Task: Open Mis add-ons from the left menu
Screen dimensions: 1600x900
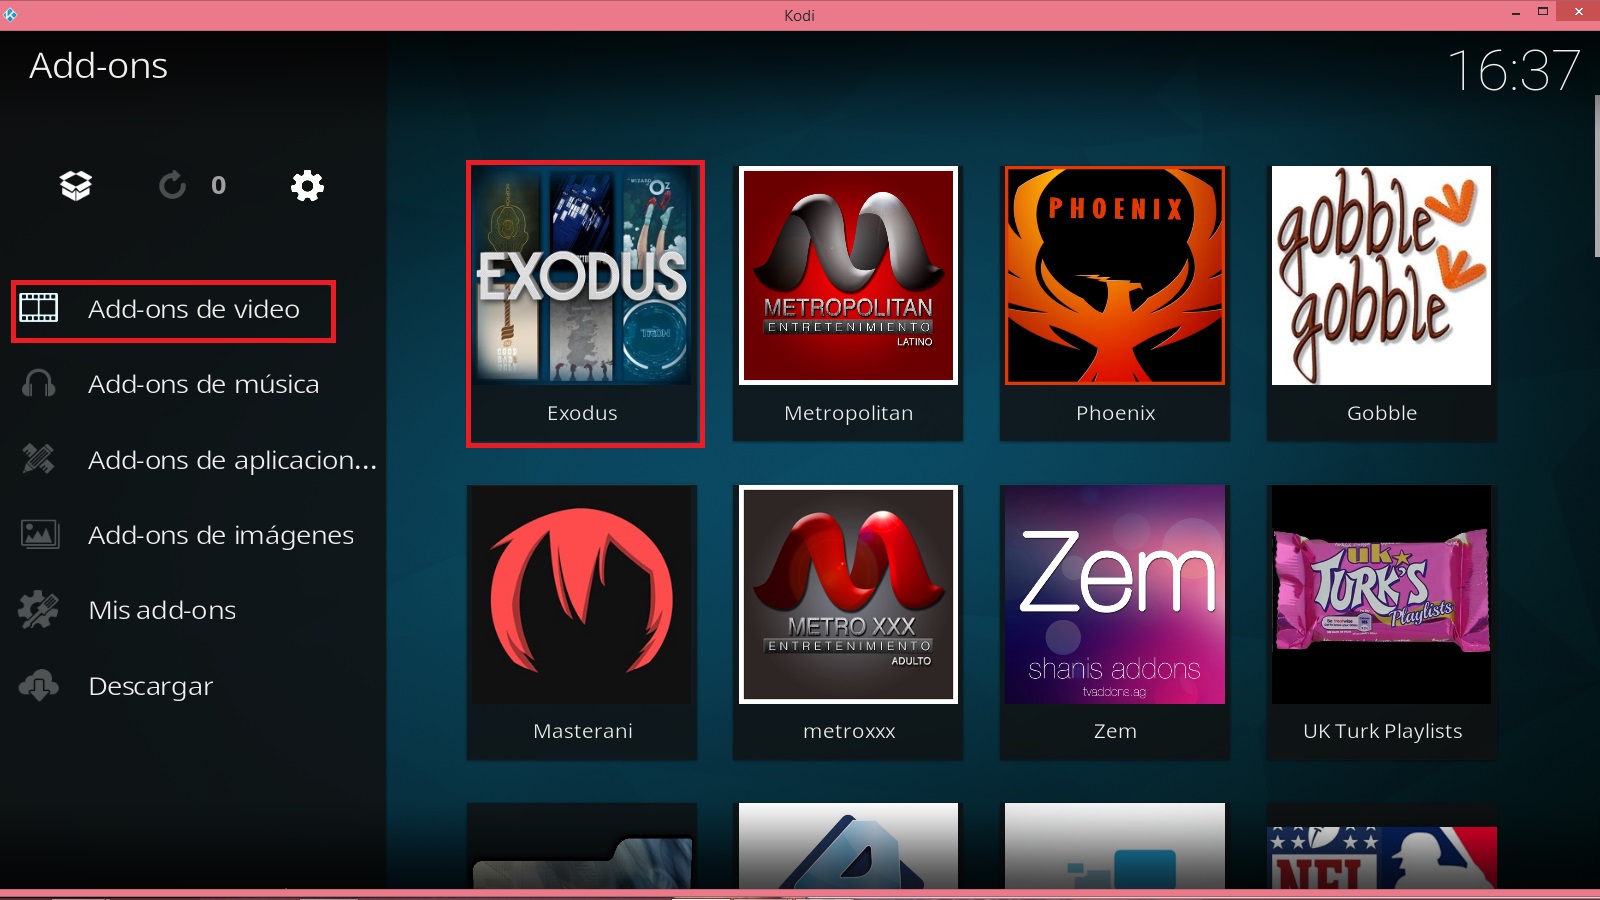Action: click(162, 610)
